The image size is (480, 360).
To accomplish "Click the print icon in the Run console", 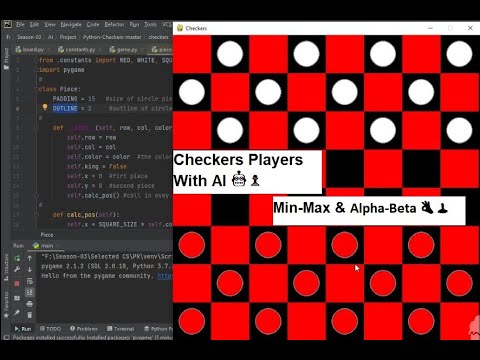I will (30, 304).
